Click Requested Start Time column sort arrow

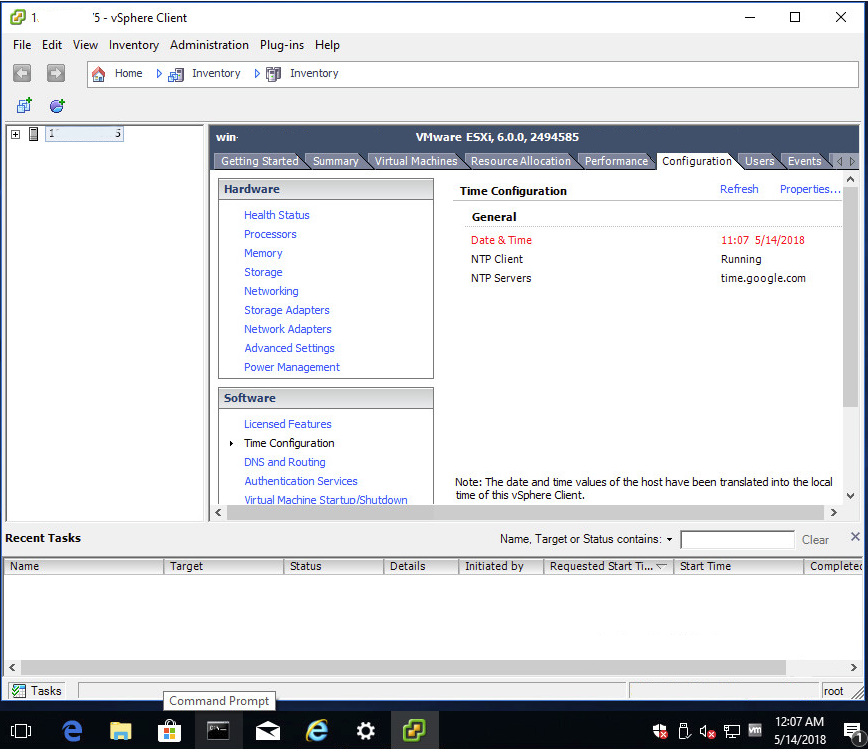coord(662,566)
